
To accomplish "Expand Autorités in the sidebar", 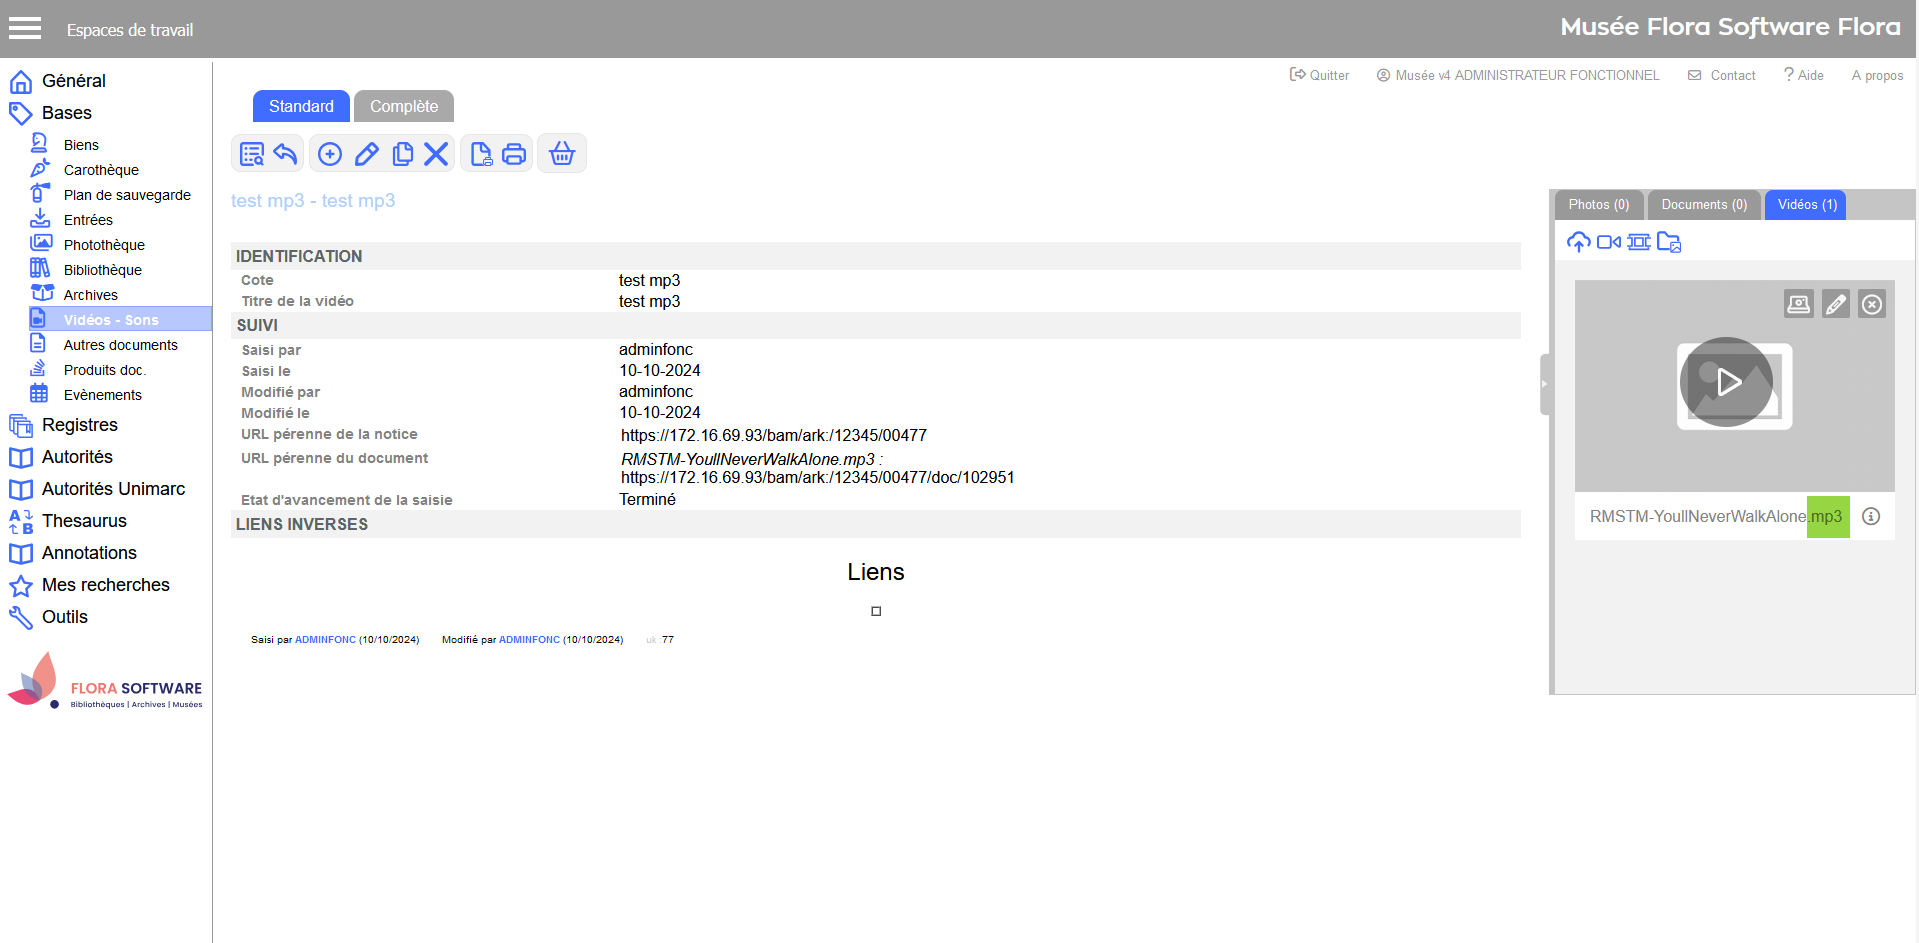I will (77, 457).
